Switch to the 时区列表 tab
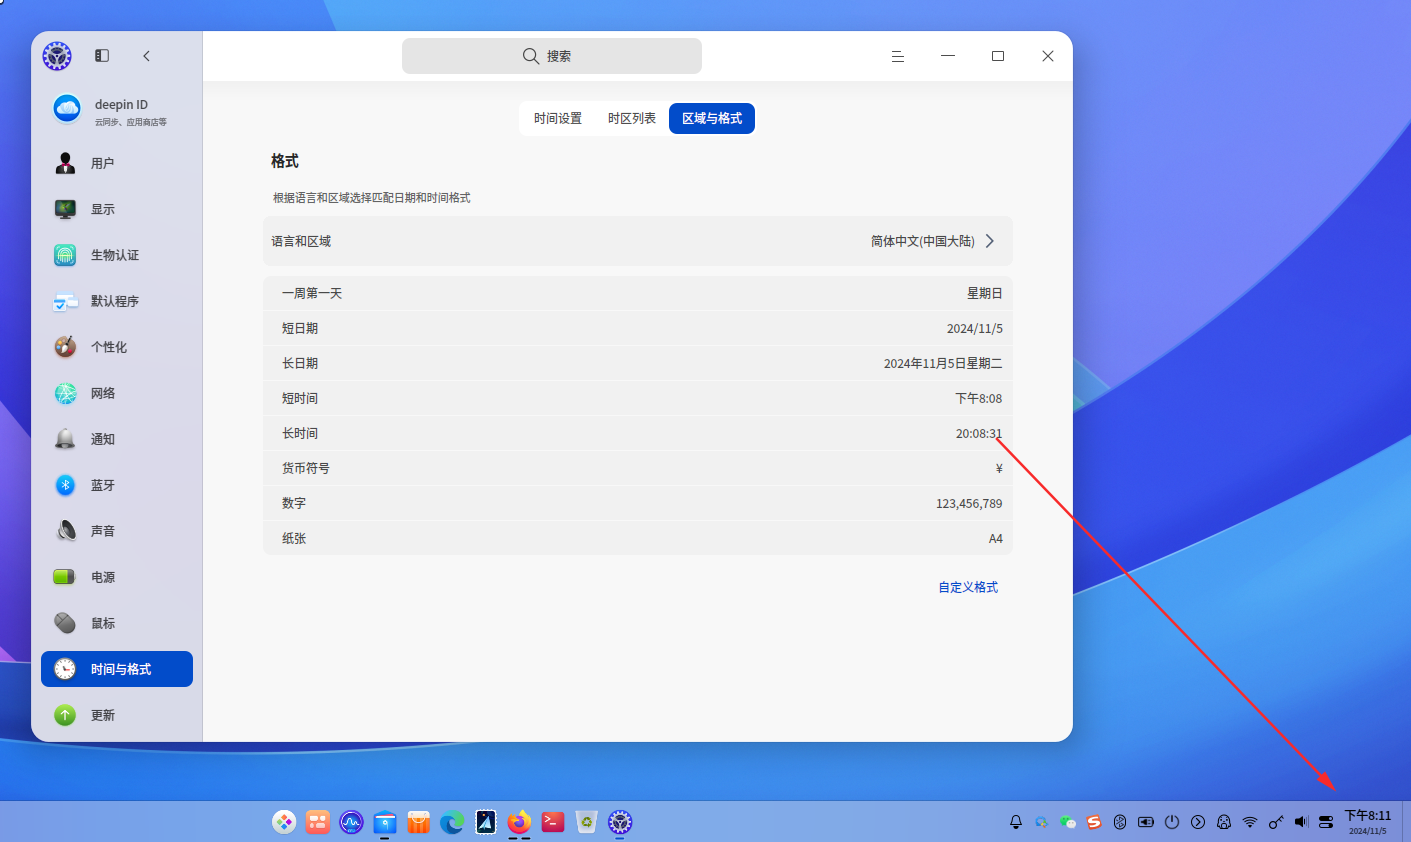This screenshot has height=842, width=1411. (x=632, y=118)
